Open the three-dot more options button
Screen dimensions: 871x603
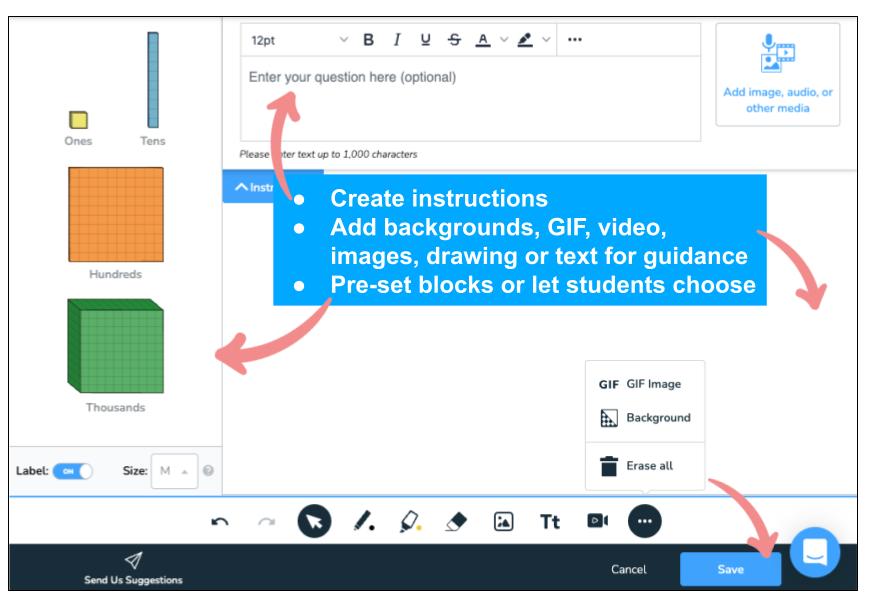644,521
